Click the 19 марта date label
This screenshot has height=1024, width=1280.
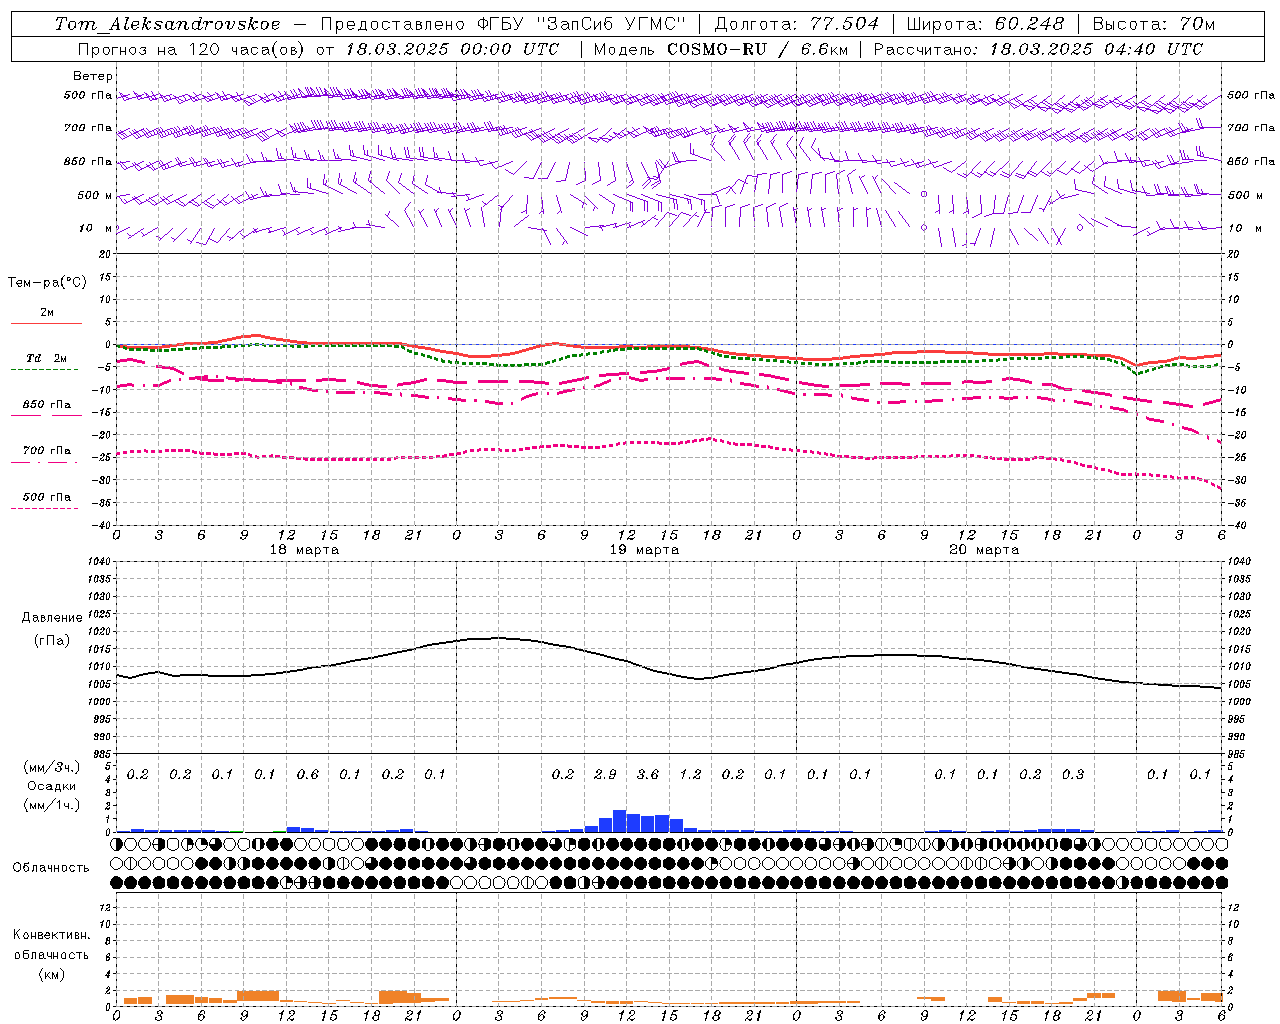(644, 550)
